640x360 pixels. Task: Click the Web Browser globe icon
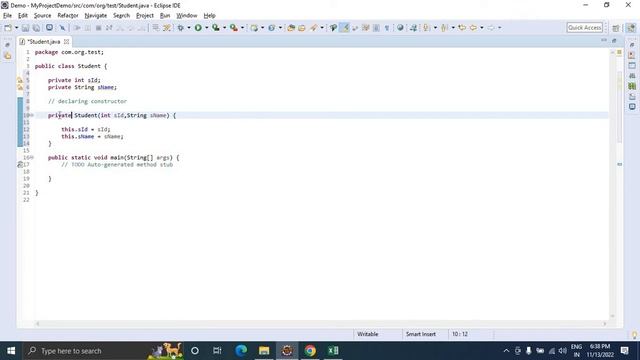pos(400,28)
